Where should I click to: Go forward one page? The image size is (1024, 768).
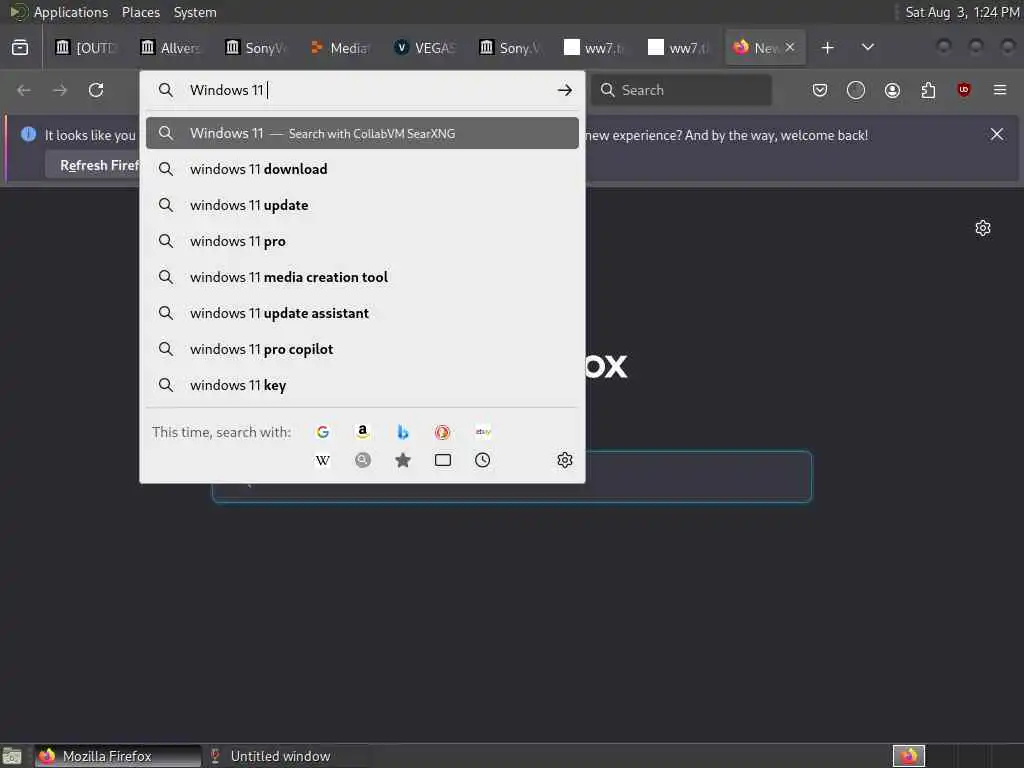[x=60, y=90]
